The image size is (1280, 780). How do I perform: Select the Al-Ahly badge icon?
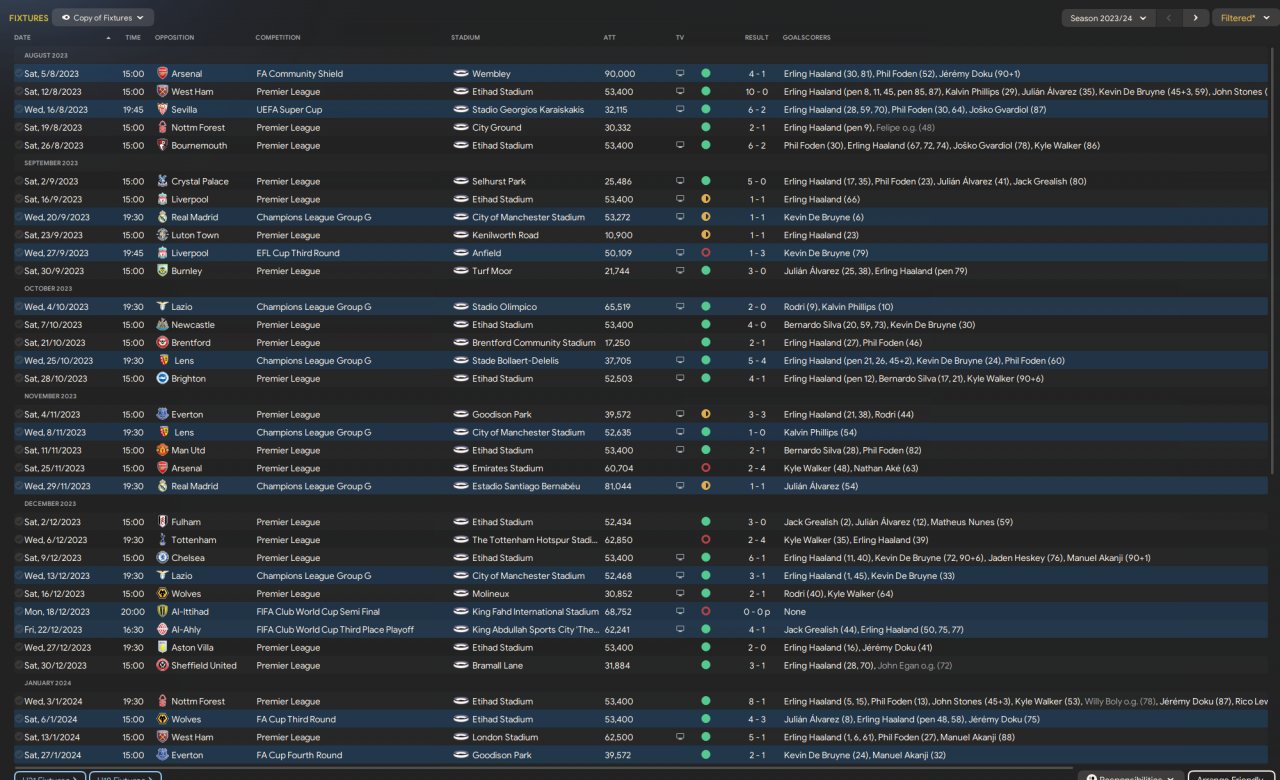[x=163, y=630]
